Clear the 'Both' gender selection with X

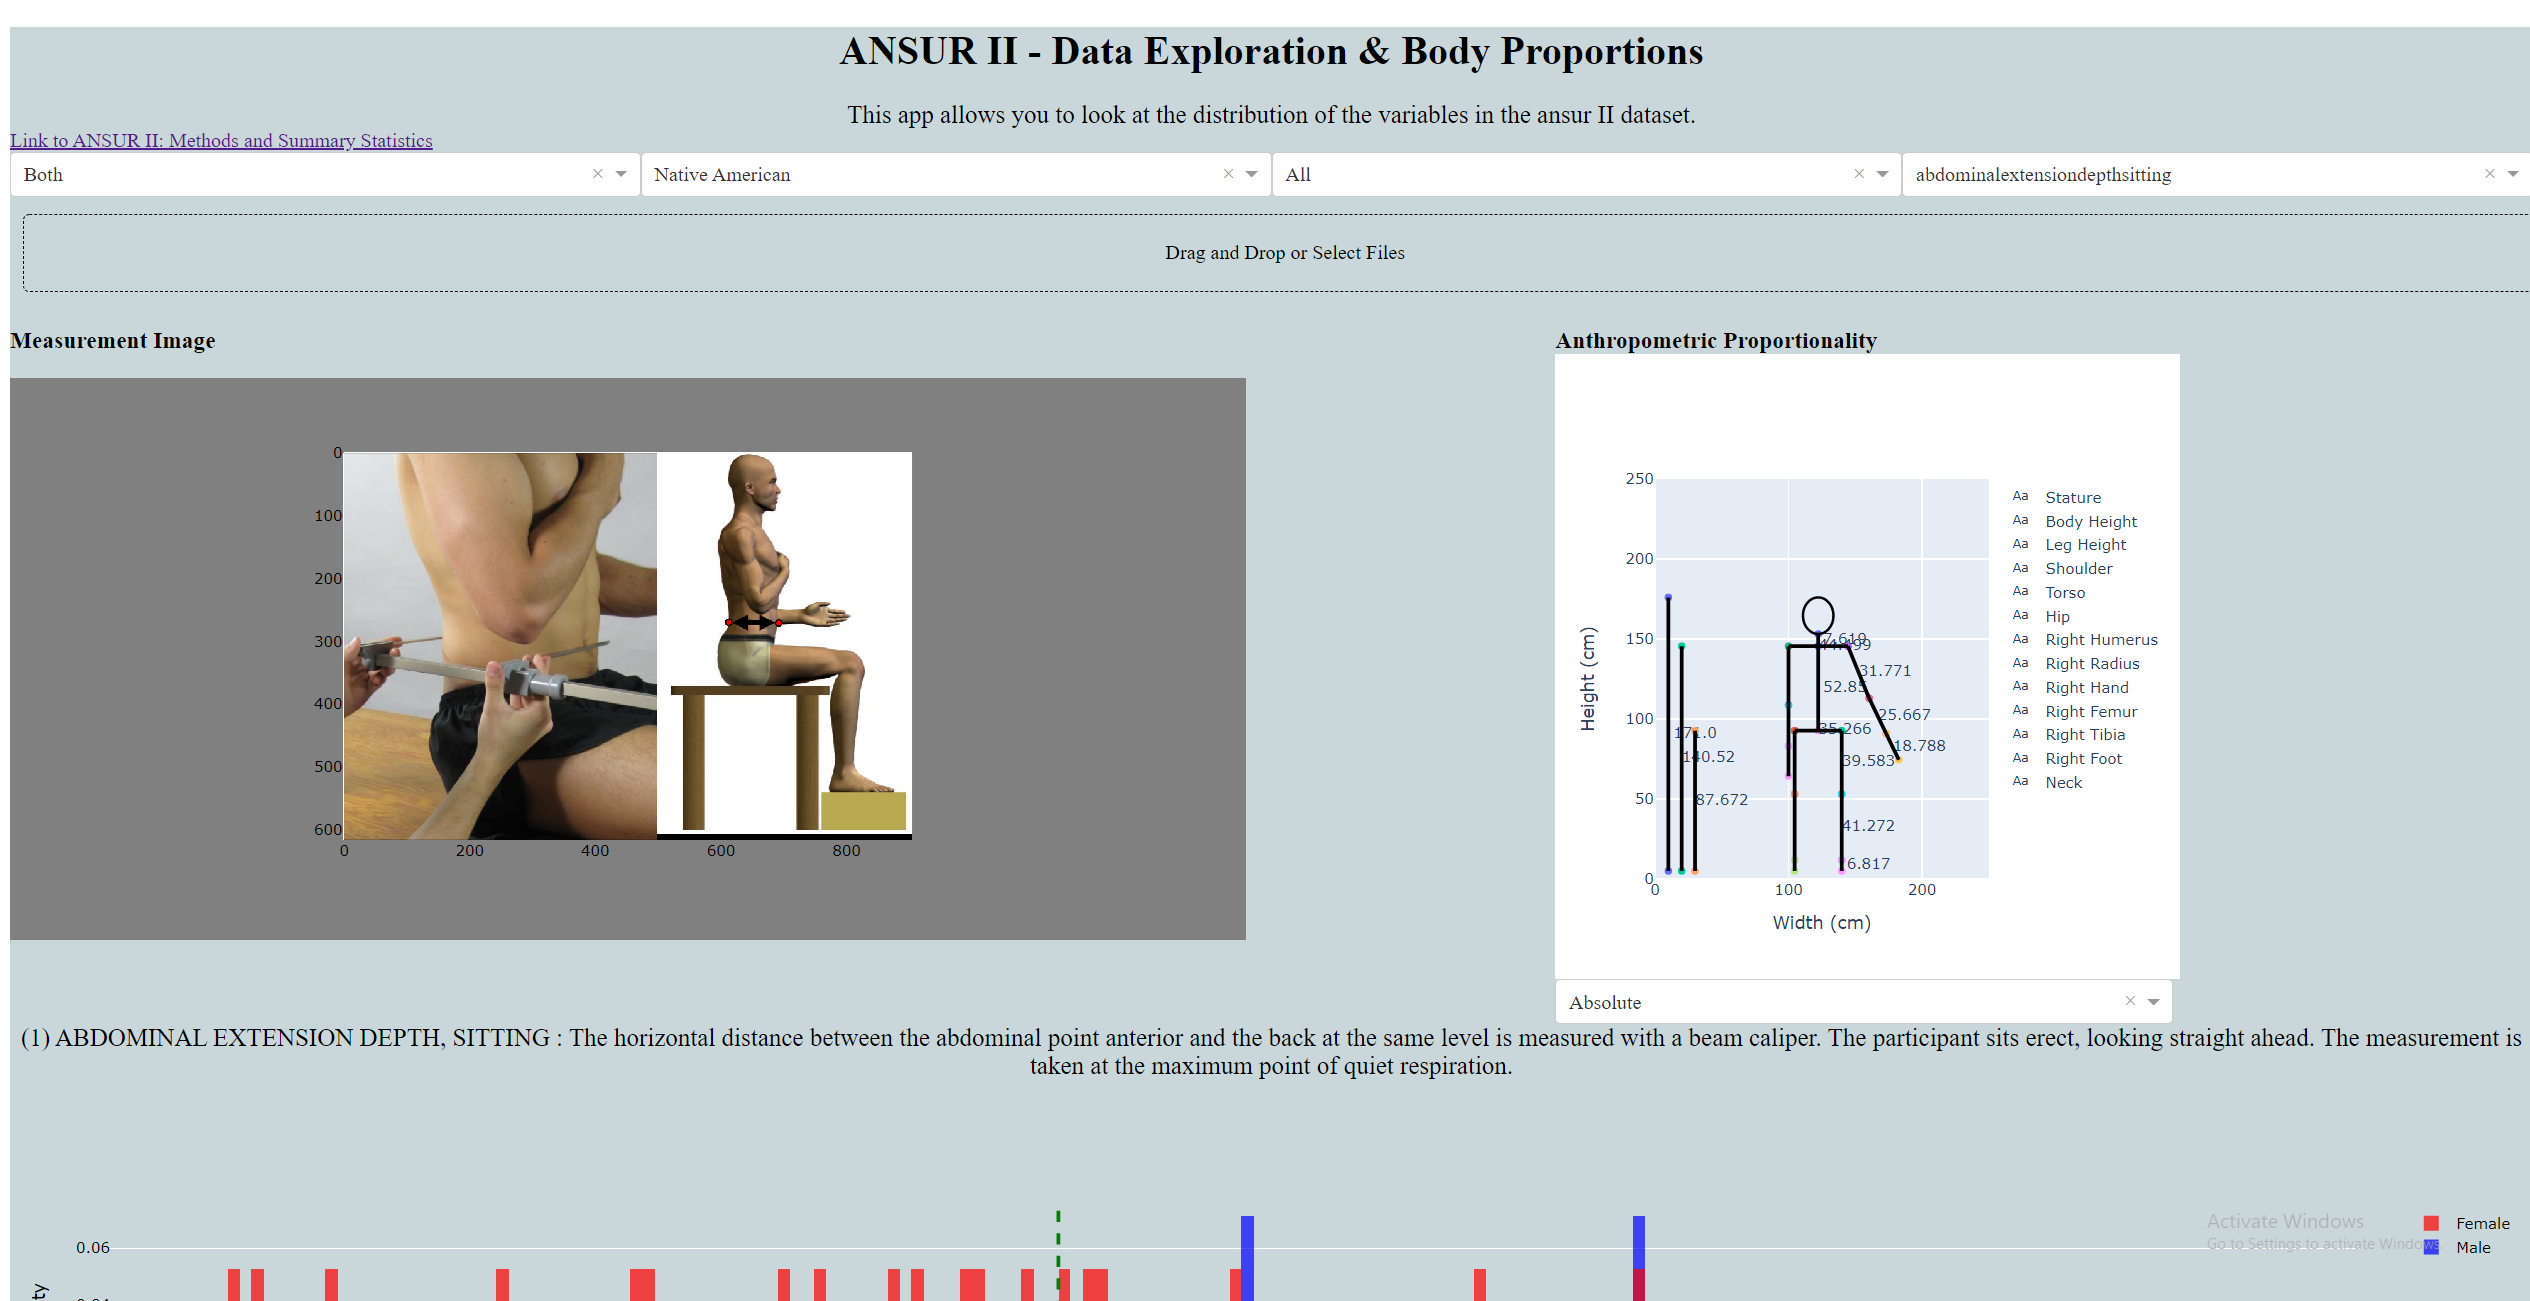pyautogui.click(x=597, y=174)
